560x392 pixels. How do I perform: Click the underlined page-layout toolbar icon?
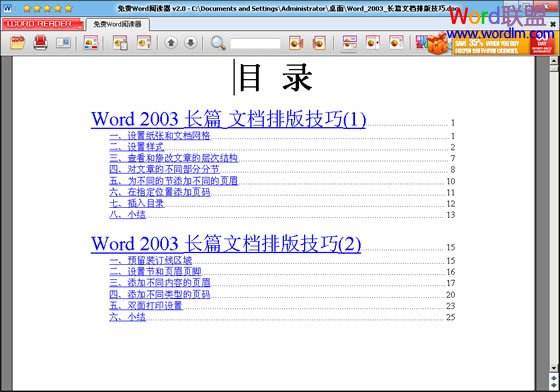pyautogui.click(x=350, y=42)
